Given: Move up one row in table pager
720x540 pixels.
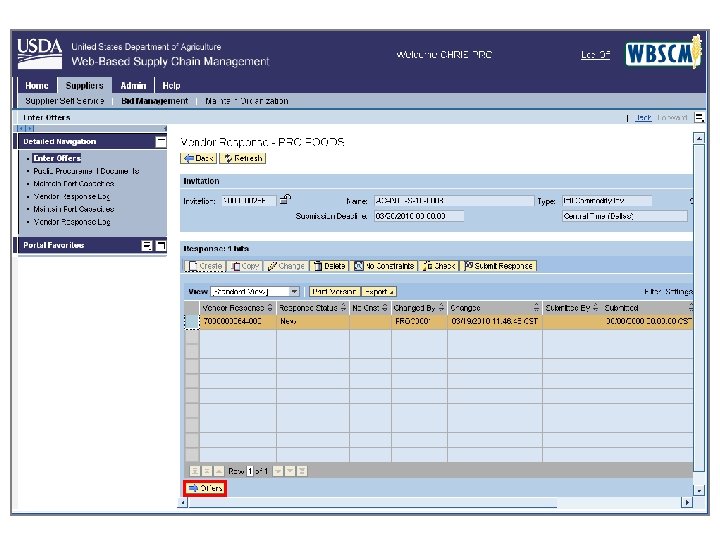Looking at the screenshot, I should coord(219,471).
